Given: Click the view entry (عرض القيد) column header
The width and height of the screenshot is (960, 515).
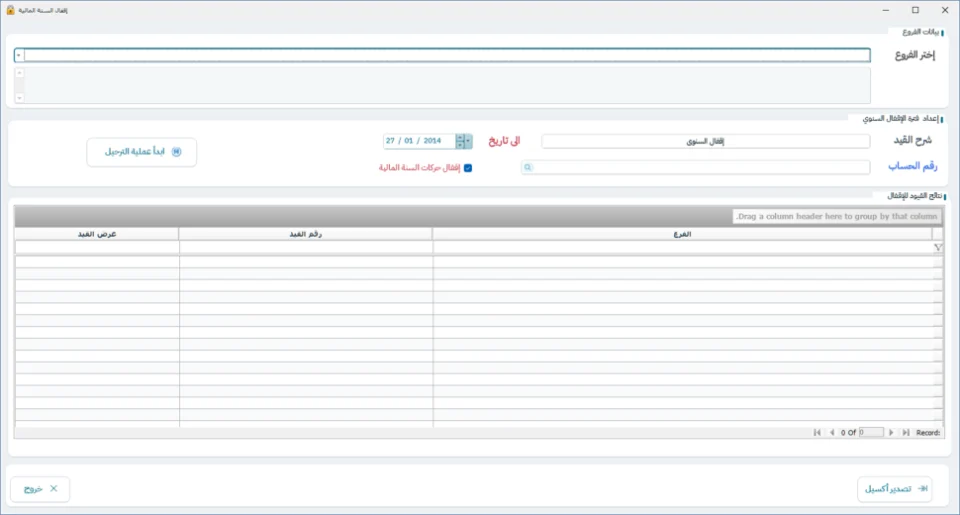Looking at the screenshot, I should pos(97,234).
